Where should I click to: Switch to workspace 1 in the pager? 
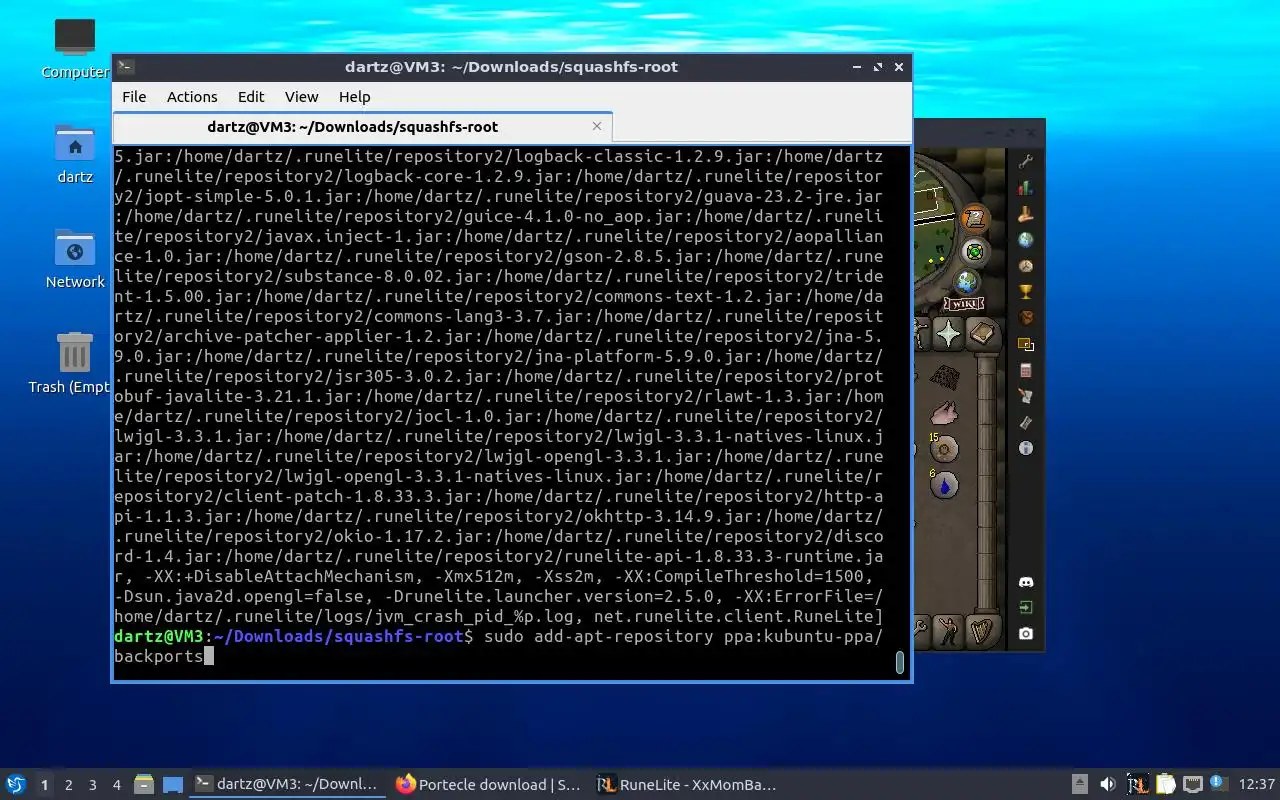[44, 785]
